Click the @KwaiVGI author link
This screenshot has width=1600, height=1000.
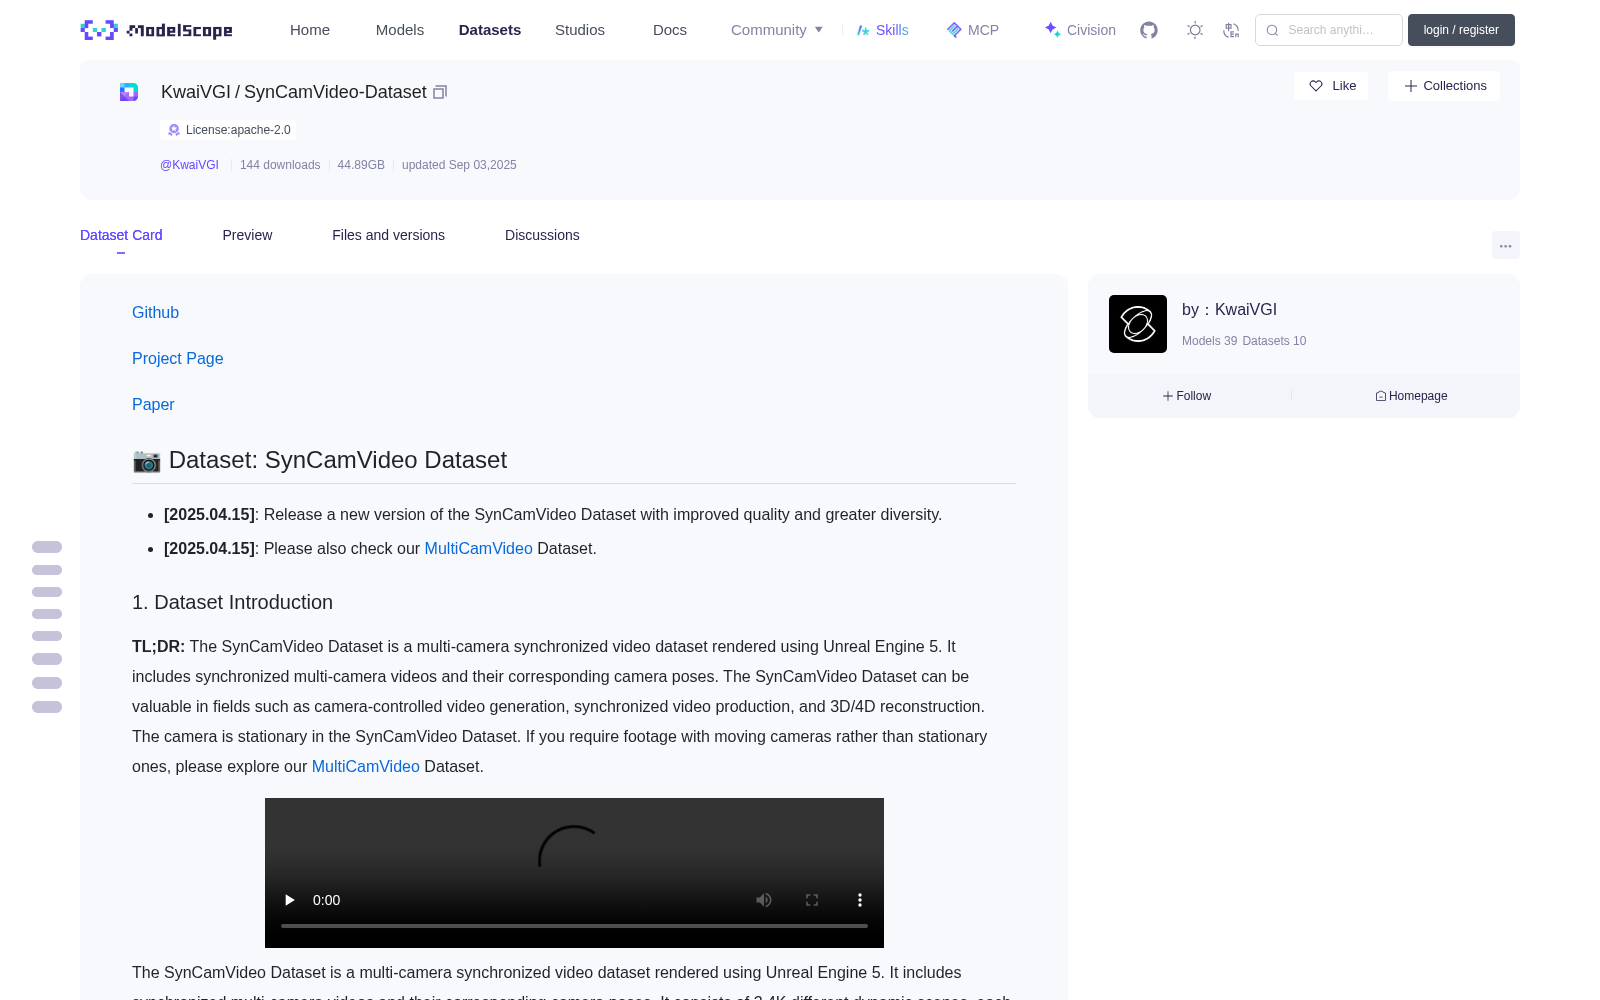click(x=189, y=165)
